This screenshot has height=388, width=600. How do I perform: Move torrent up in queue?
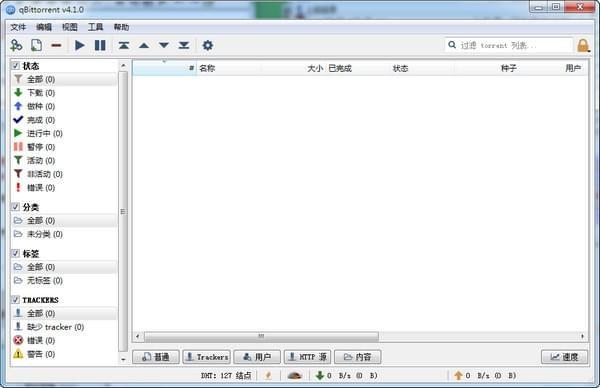click(x=144, y=46)
